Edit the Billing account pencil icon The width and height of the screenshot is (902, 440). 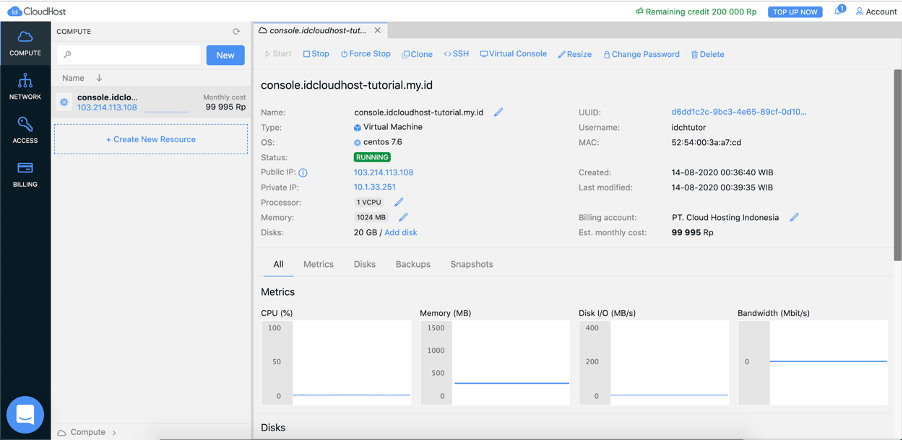pyautogui.click(x=794, y=217)
